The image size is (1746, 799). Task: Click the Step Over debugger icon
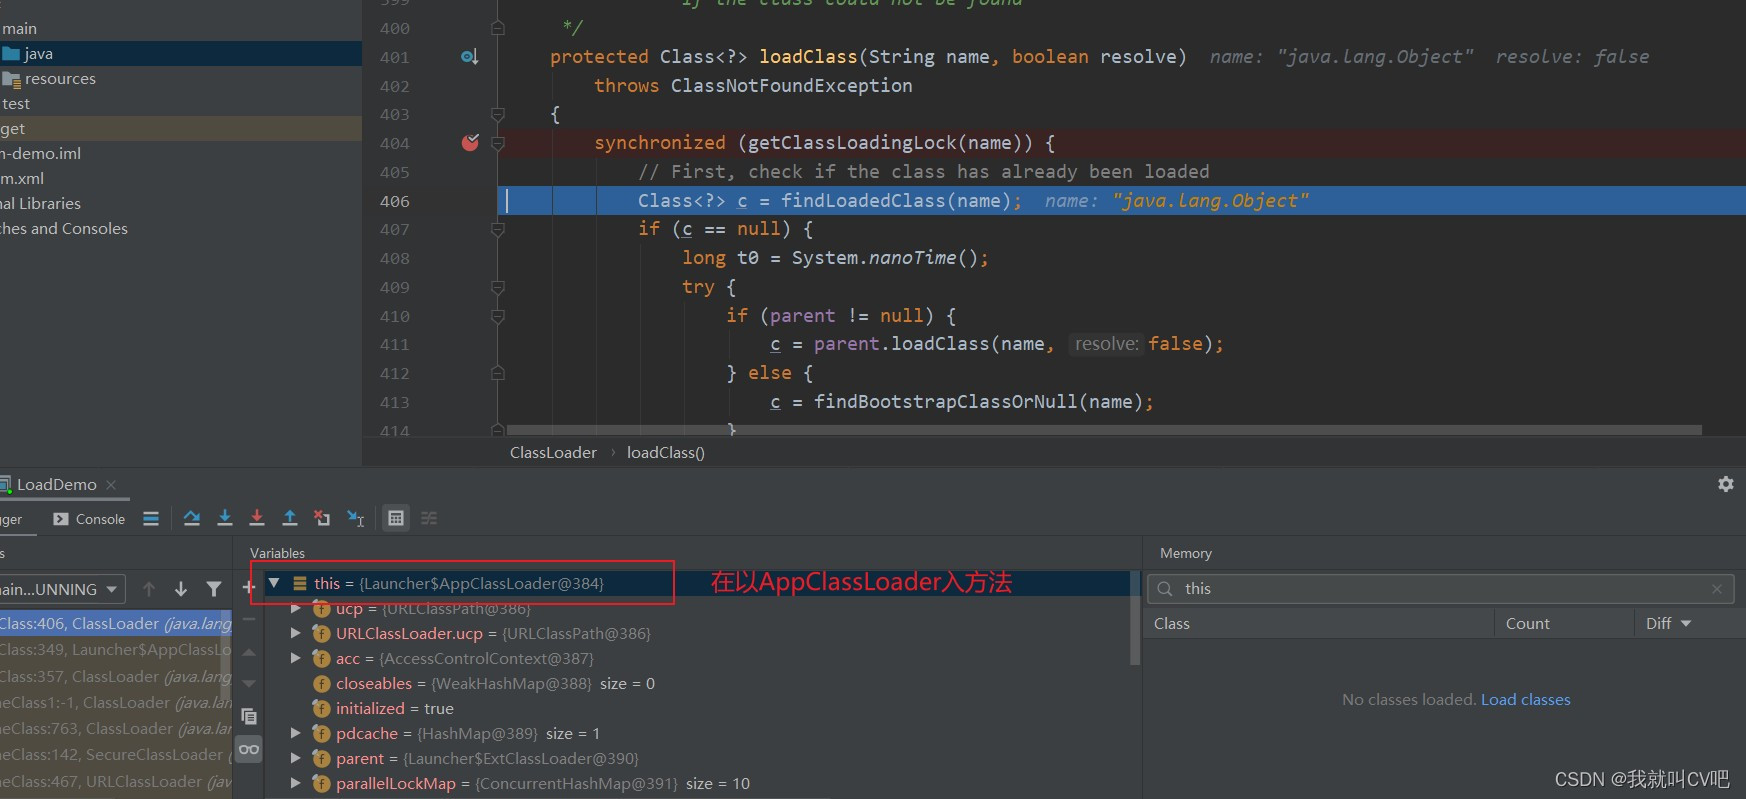(x=192, y=518)
